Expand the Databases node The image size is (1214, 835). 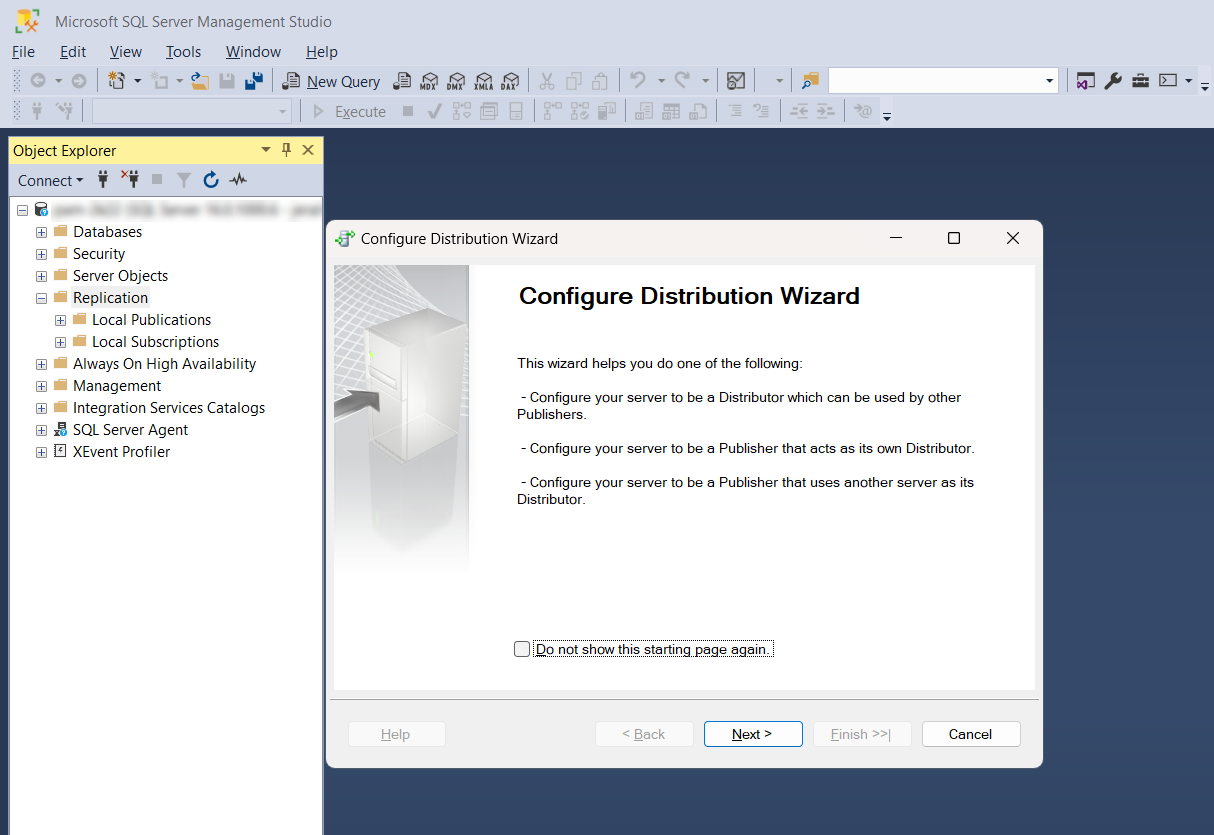pos(40,231)
